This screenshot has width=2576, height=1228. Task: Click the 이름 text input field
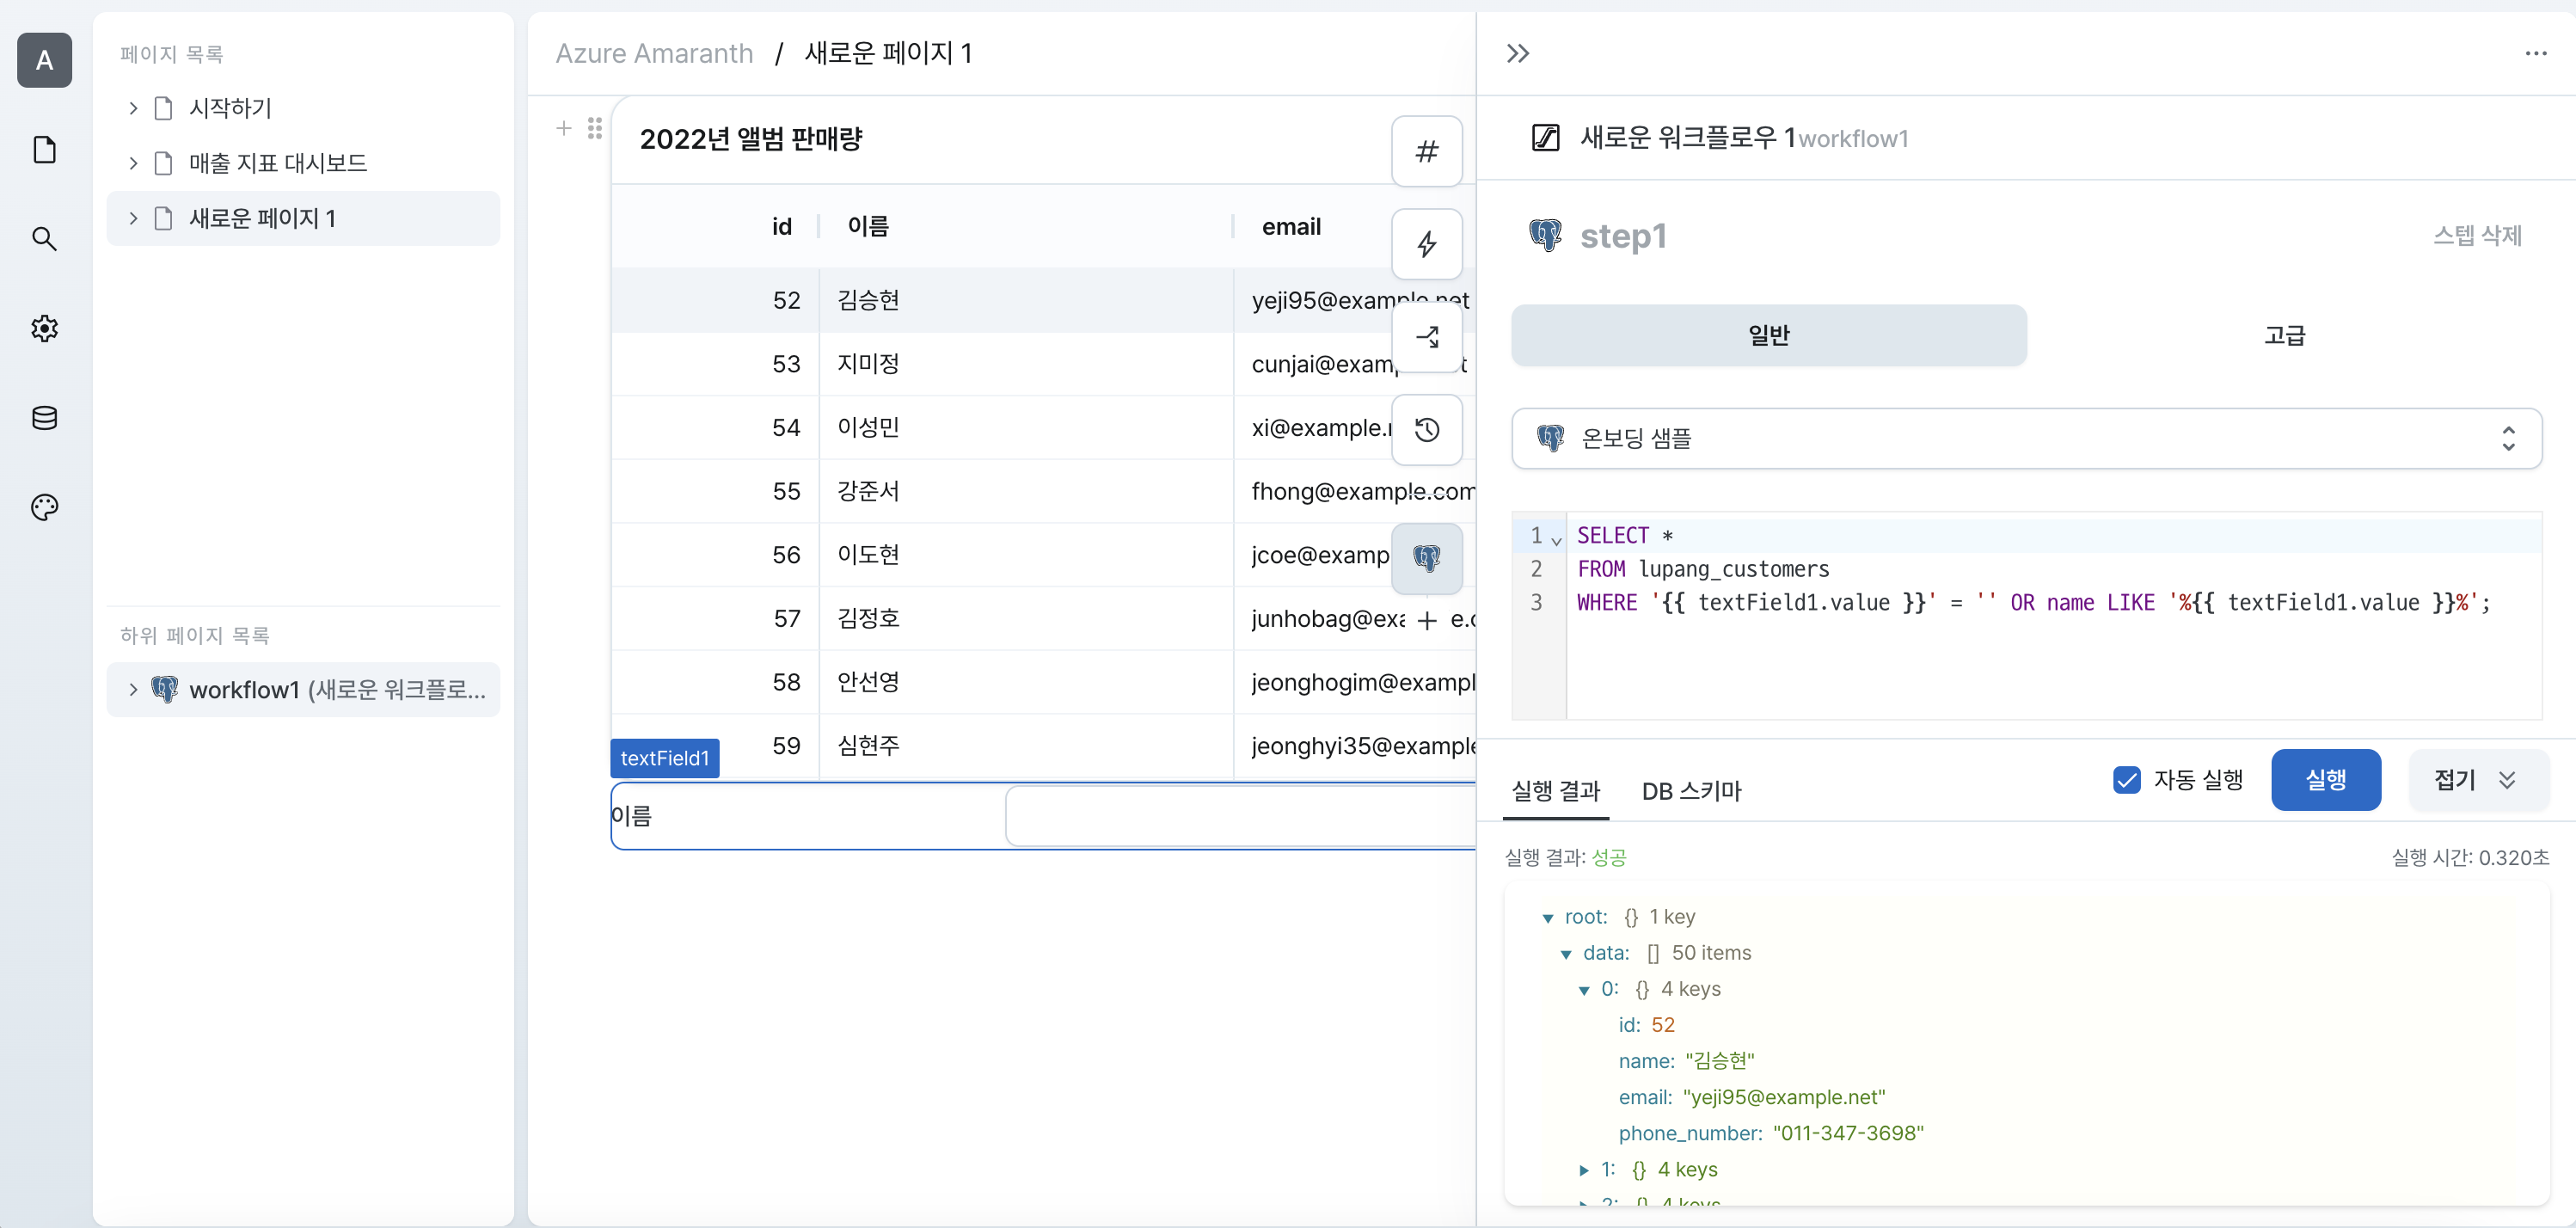tap(1240, 815)
